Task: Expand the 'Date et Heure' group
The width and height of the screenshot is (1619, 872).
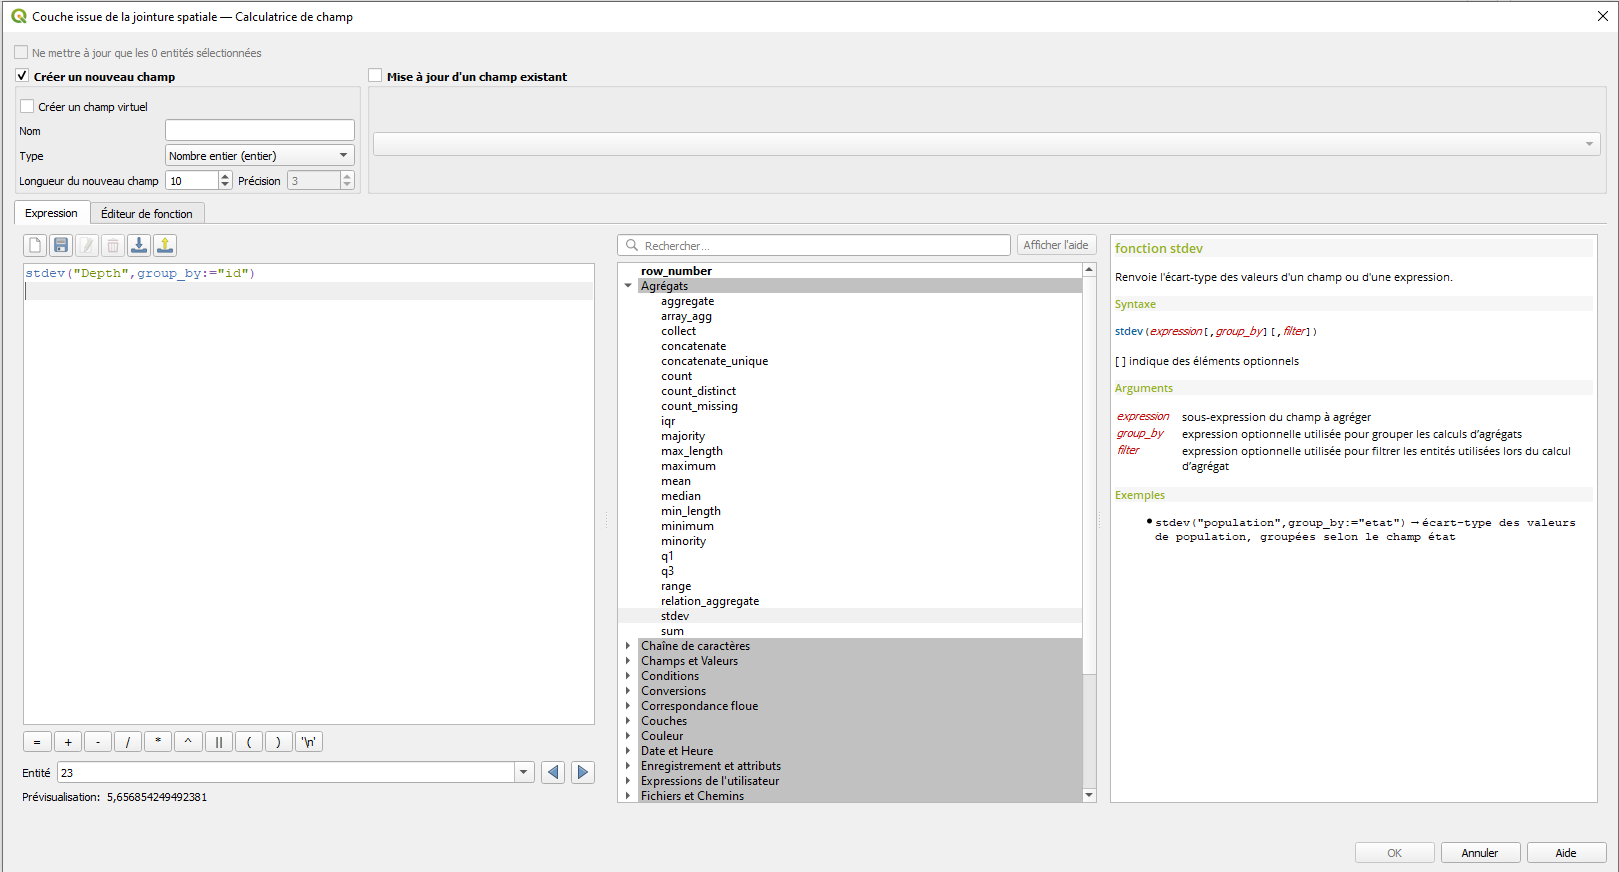Action: point(628,751)
